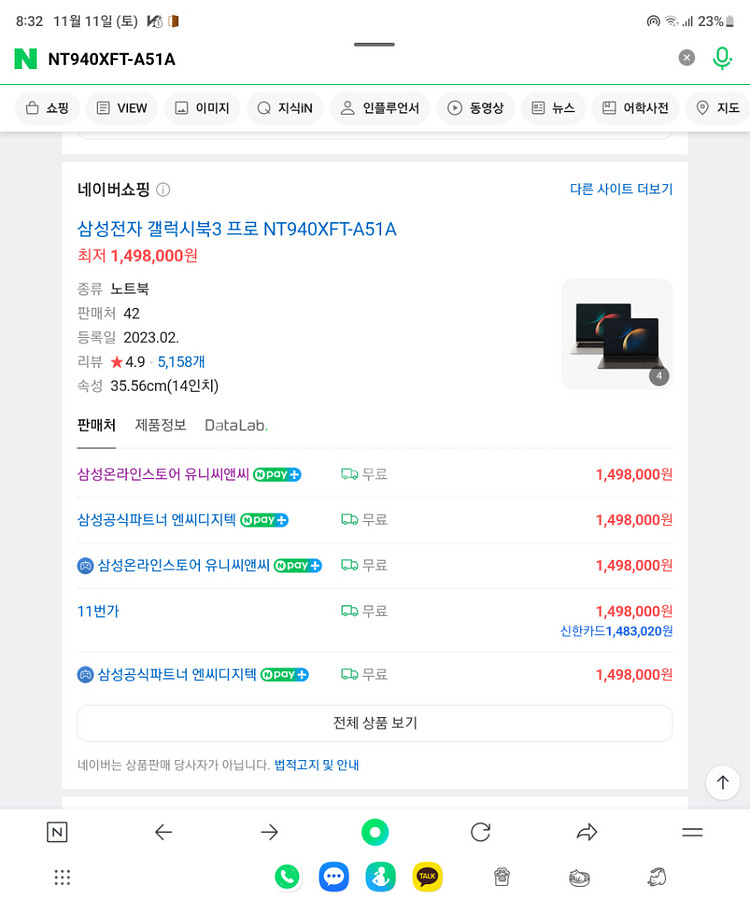The image size is (750, 900).
Task: Clear the search query with the X icon
Action: pyautogui.click(x=686, y=57)
